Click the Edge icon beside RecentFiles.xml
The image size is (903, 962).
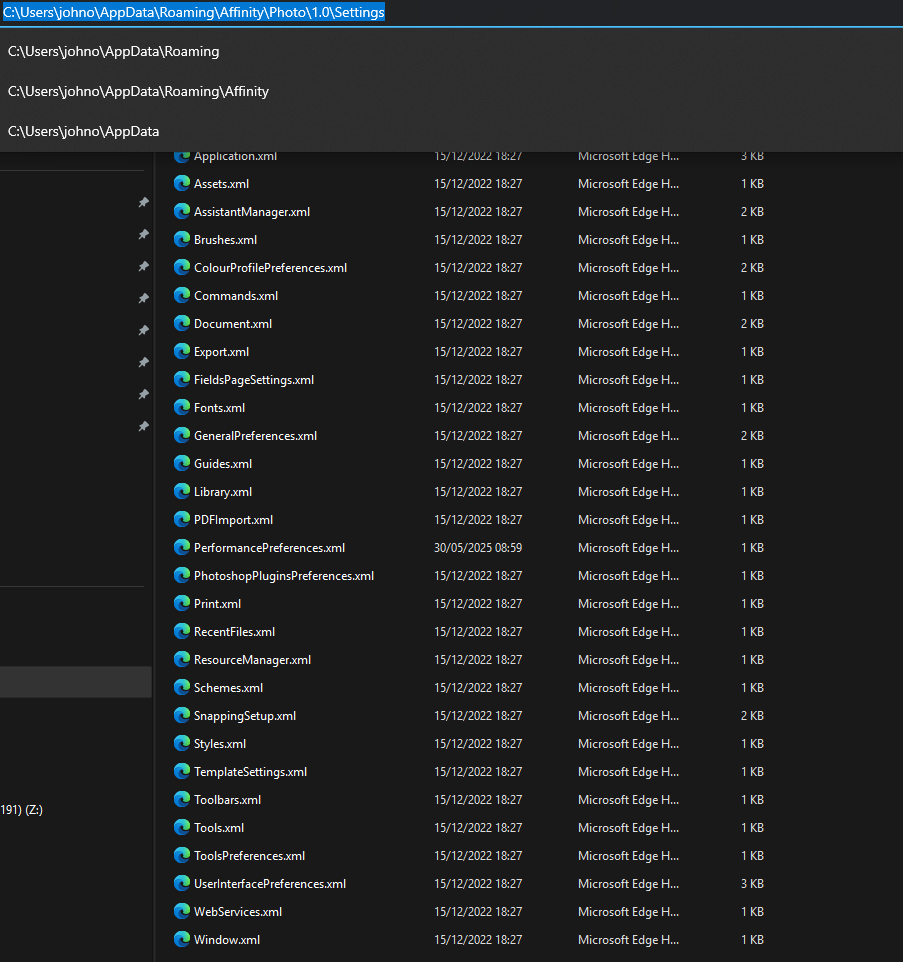point(182,631)
